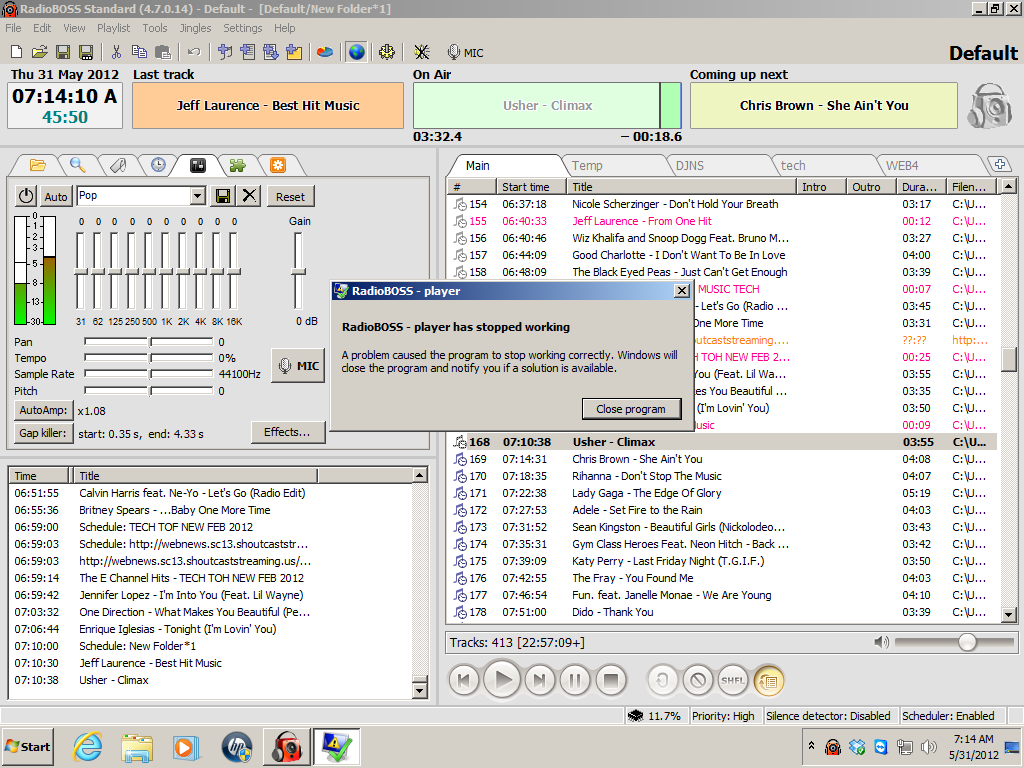1024x768 pixels.
Task: Open the Tools menu
Action: point(155,28)
